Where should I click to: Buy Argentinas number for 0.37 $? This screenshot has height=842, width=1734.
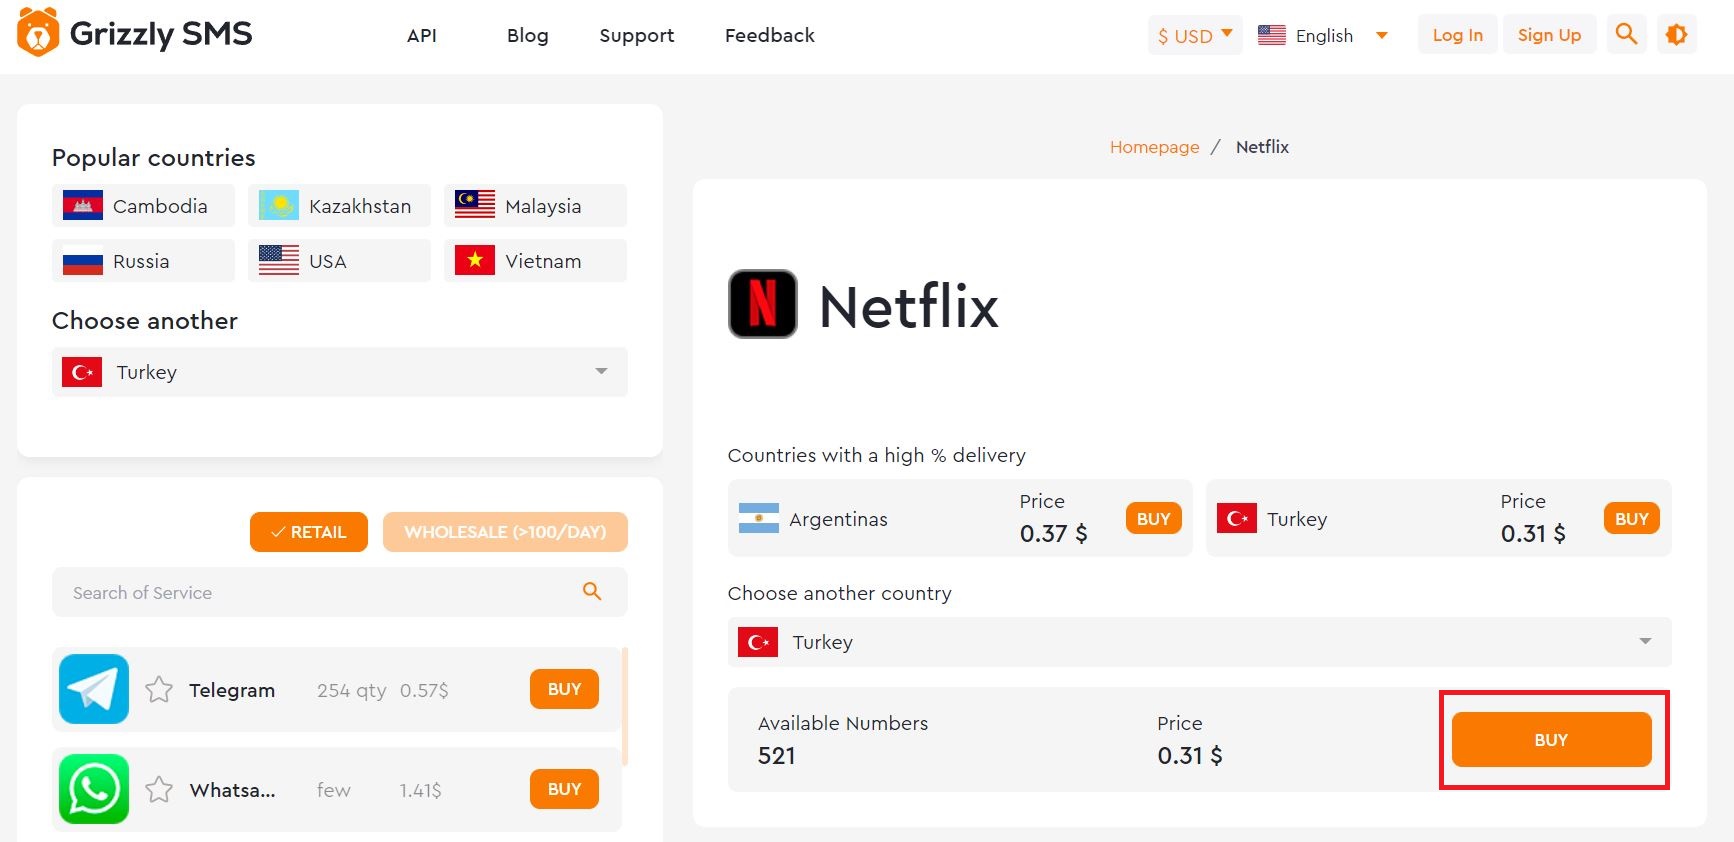point(1154,518)
